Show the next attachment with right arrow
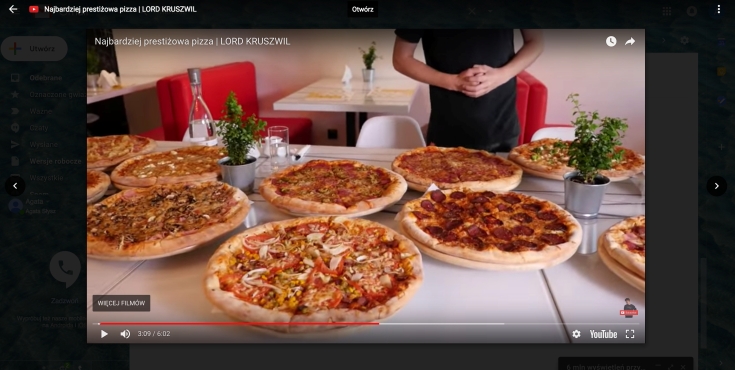 click(716, 186)
